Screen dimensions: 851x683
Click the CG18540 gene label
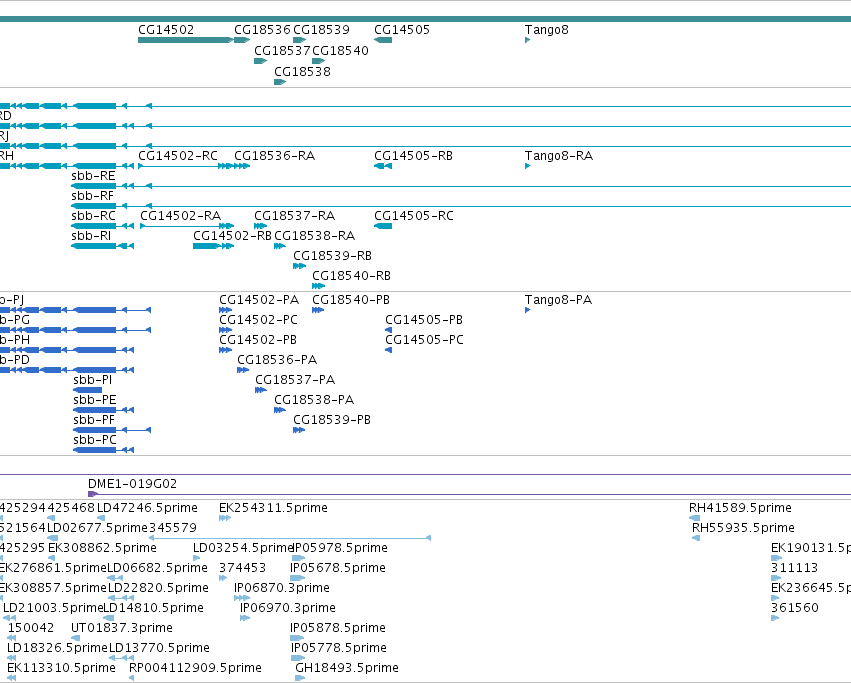340,50
